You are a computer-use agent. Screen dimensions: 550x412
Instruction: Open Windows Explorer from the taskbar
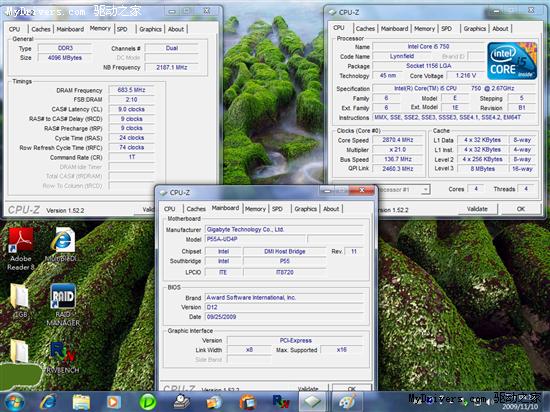[x=81, y=402]
